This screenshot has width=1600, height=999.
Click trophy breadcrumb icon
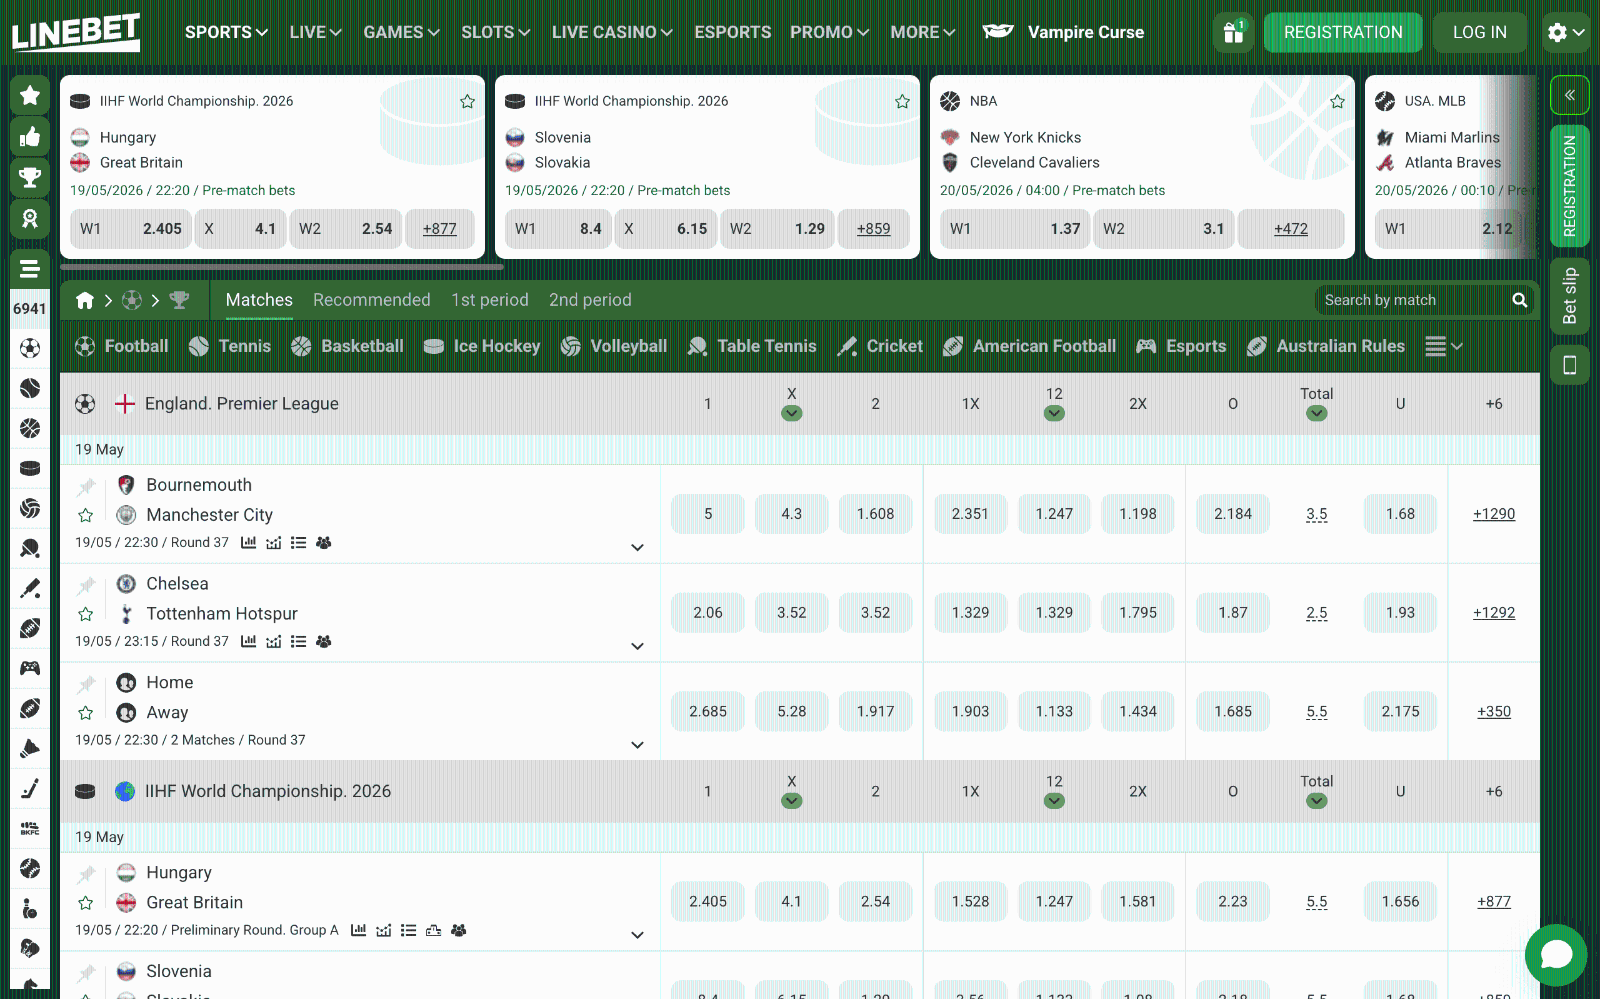pyautogui.click(x=179, y=300)
